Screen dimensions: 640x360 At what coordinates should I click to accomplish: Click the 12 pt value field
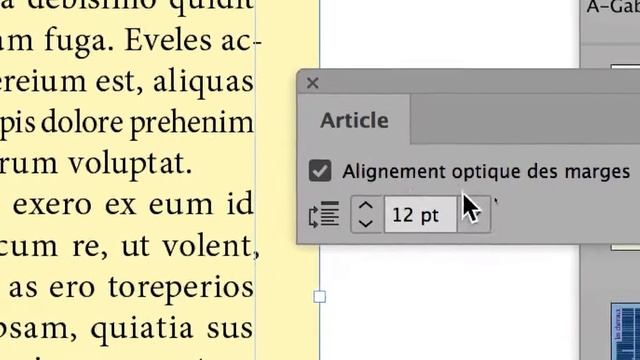click(420, 215)
